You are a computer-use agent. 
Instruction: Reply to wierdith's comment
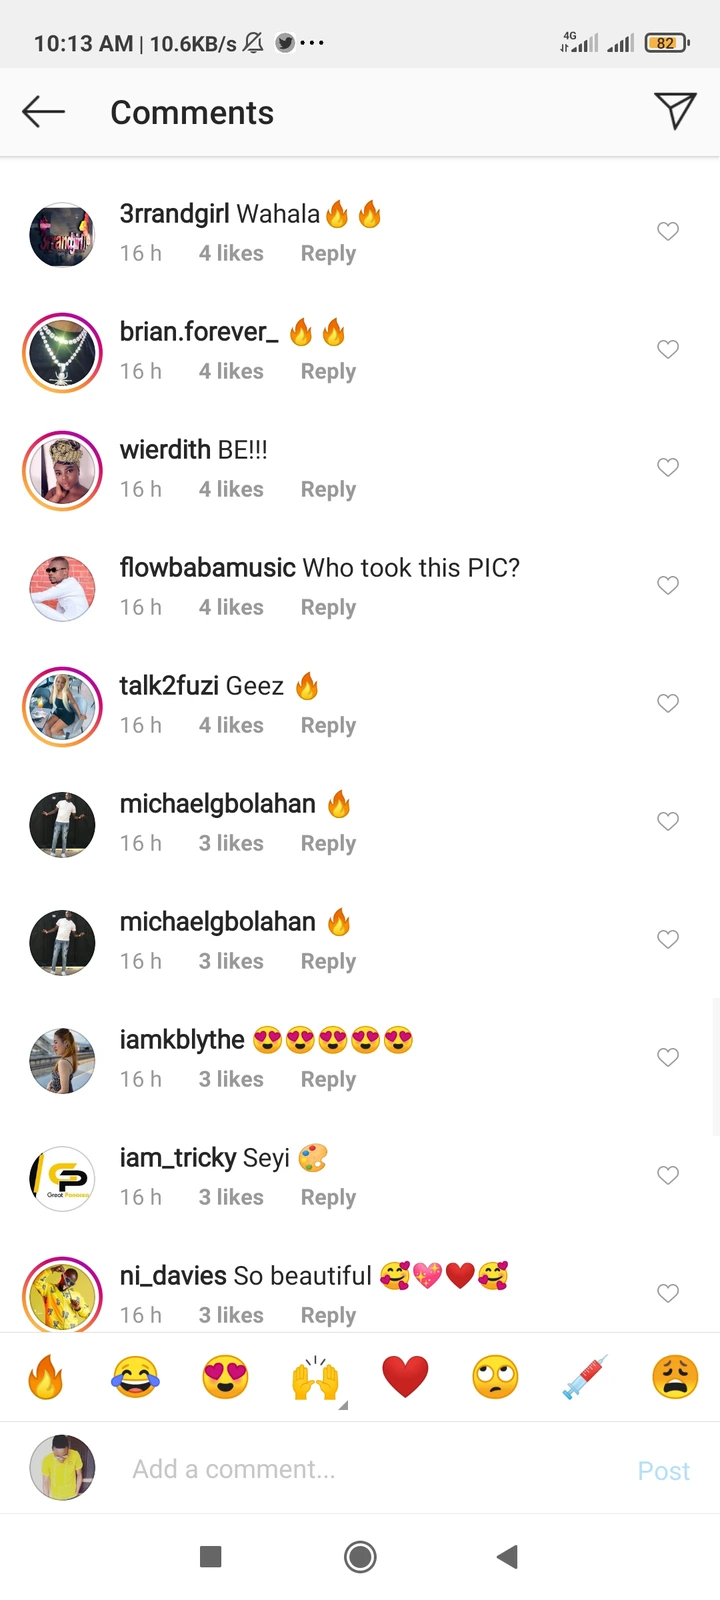328,490
